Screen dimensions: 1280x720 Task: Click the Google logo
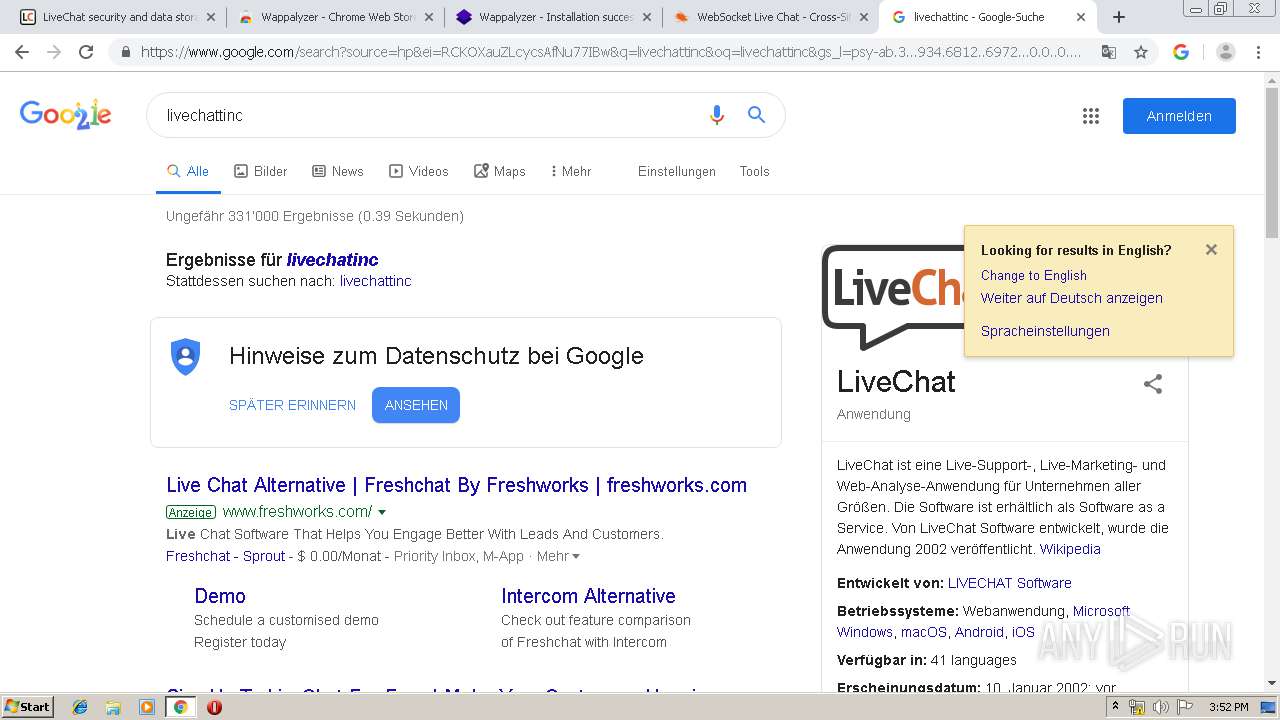click(66, 115)
